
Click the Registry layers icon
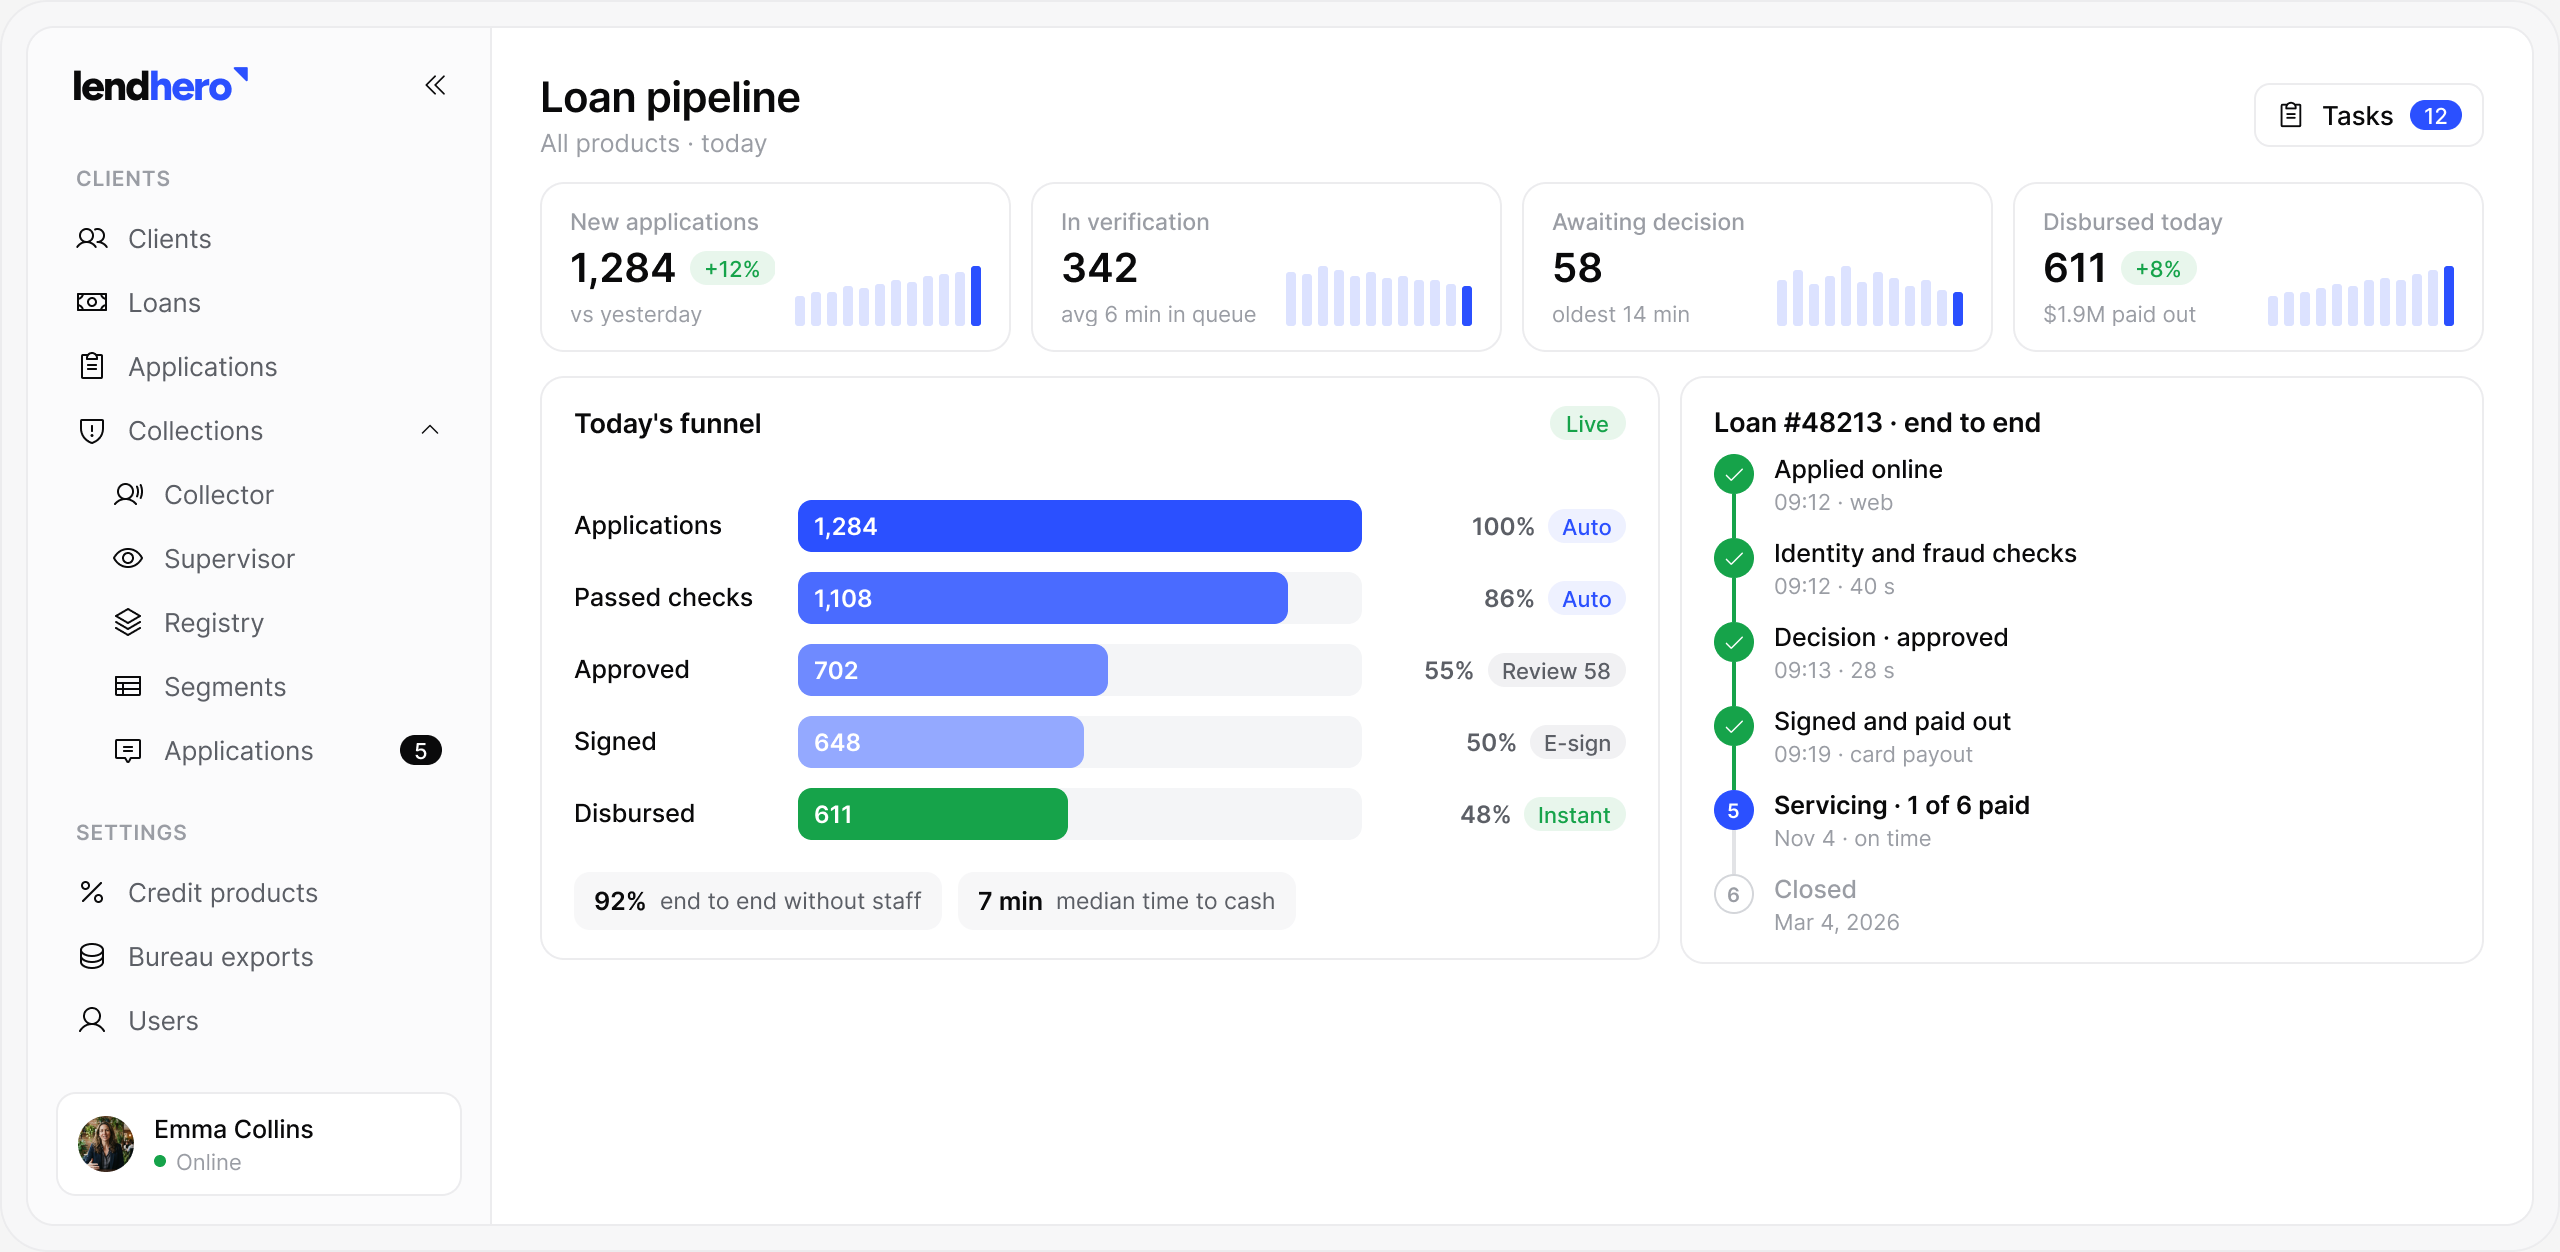[128, 623]
